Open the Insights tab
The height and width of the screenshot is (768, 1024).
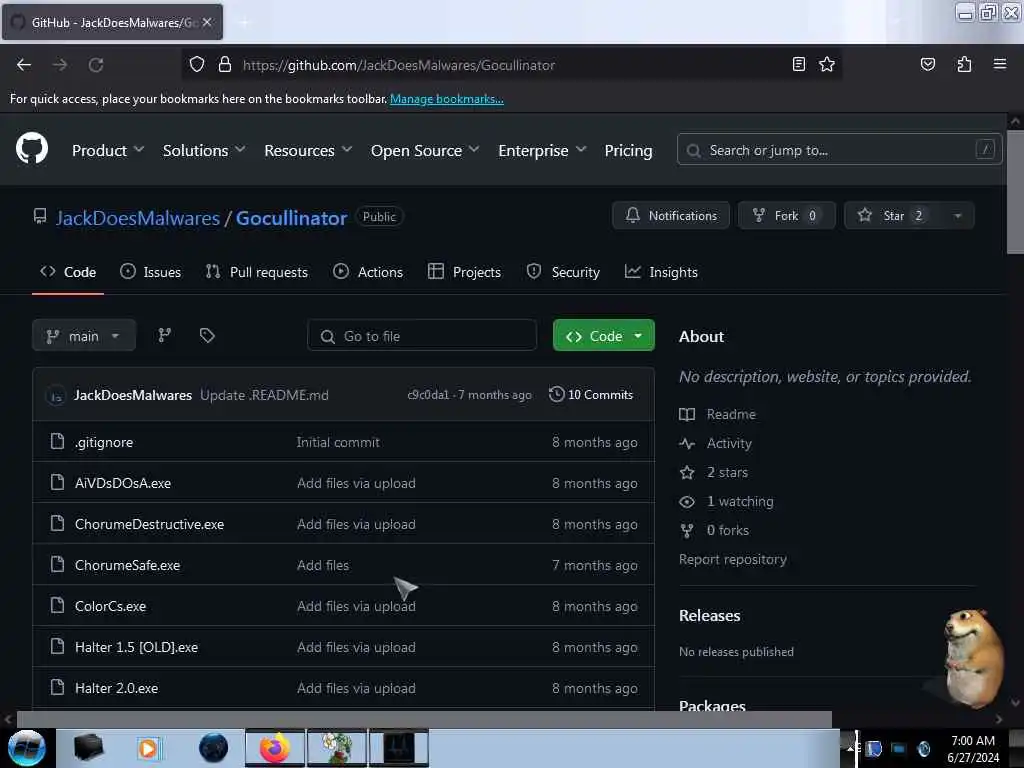pyautogui.click(x=661, y=272)
